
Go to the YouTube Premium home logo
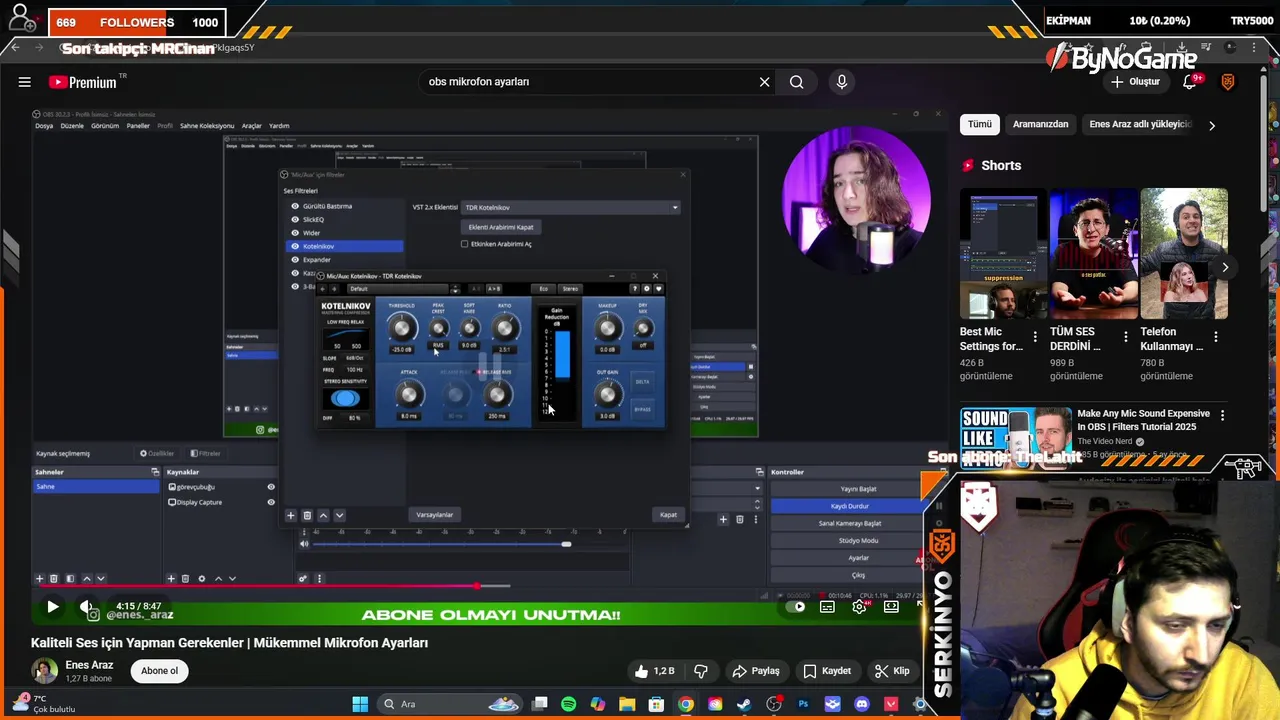point(83,83)
